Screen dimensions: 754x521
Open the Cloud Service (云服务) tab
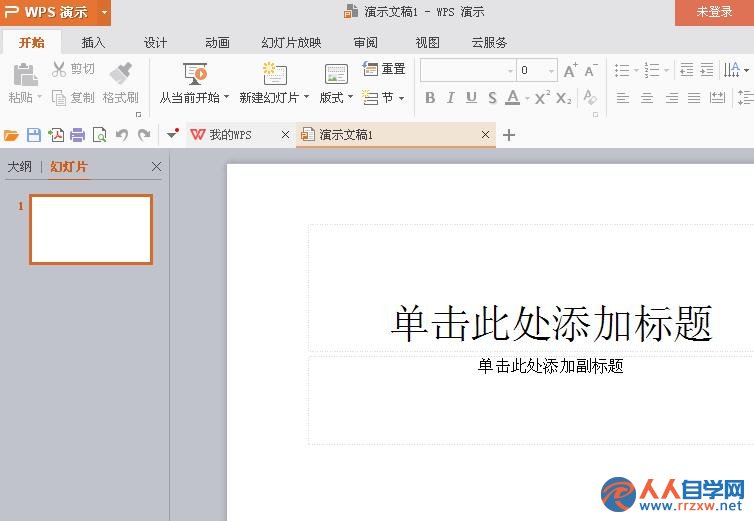coord(489,42)
